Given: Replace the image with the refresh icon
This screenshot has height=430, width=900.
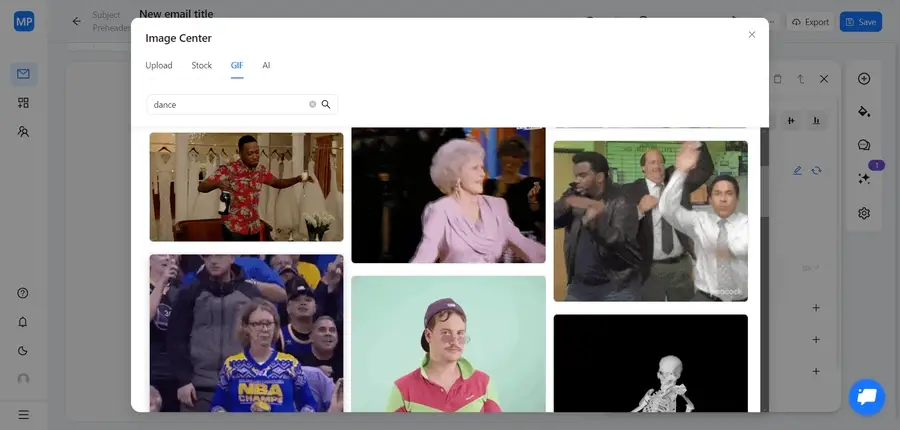Looking at the screenshot, I should tap(816, 171).
